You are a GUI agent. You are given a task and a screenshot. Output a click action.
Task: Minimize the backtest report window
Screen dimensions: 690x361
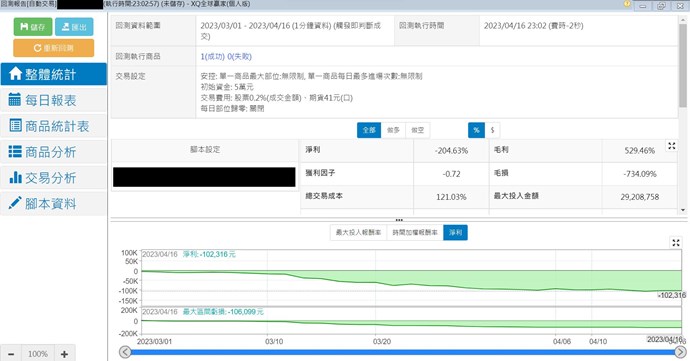[643, 5]
